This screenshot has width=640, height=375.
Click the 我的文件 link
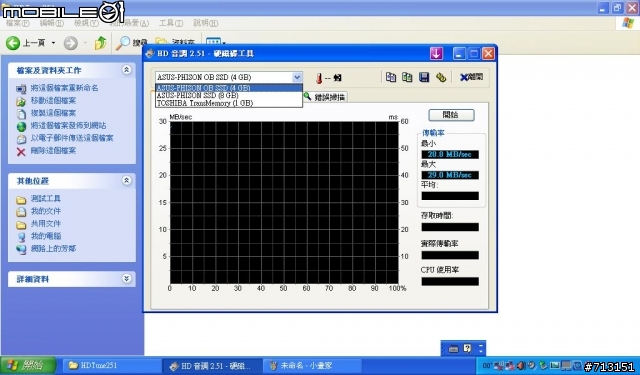pos(46,211)
